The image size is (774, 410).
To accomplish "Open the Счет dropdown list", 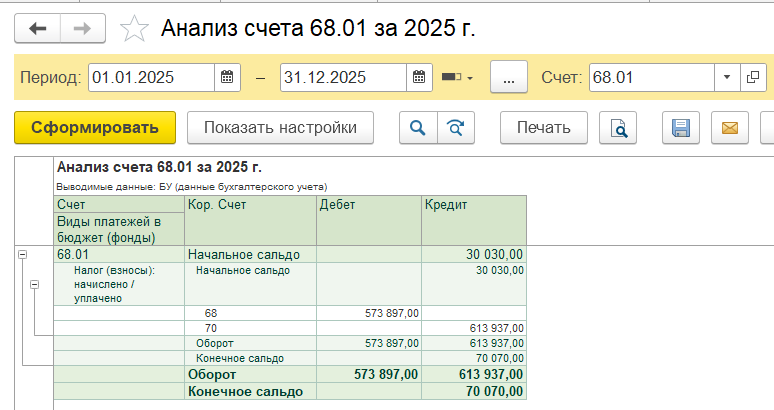I will tap(727, 77).
